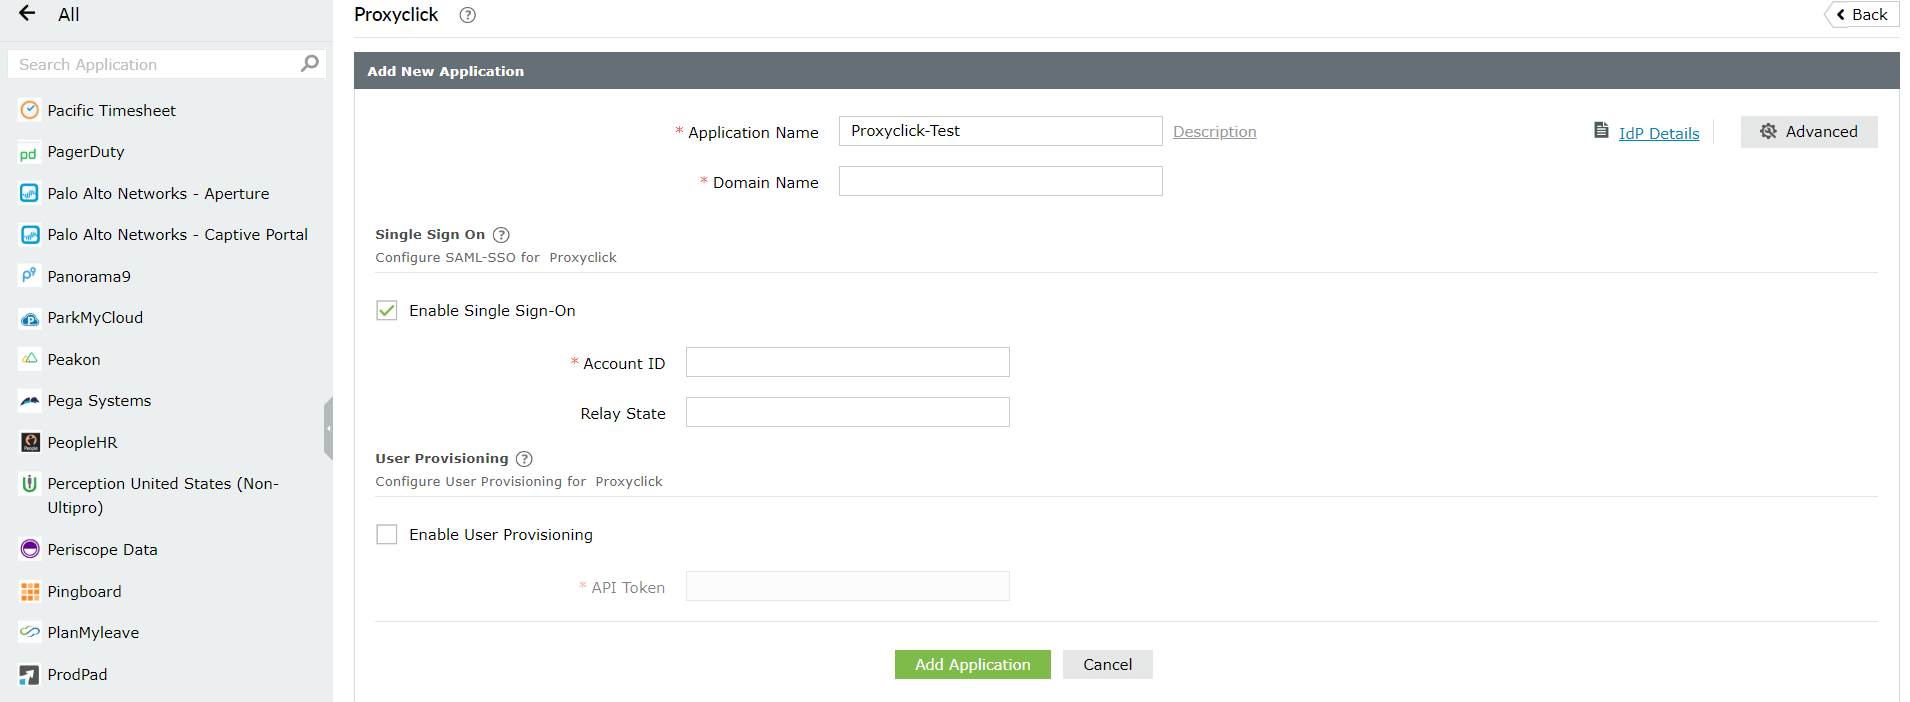Click the help icon next to Proxyclick title

pyautogui.click(x=467, y=15)
